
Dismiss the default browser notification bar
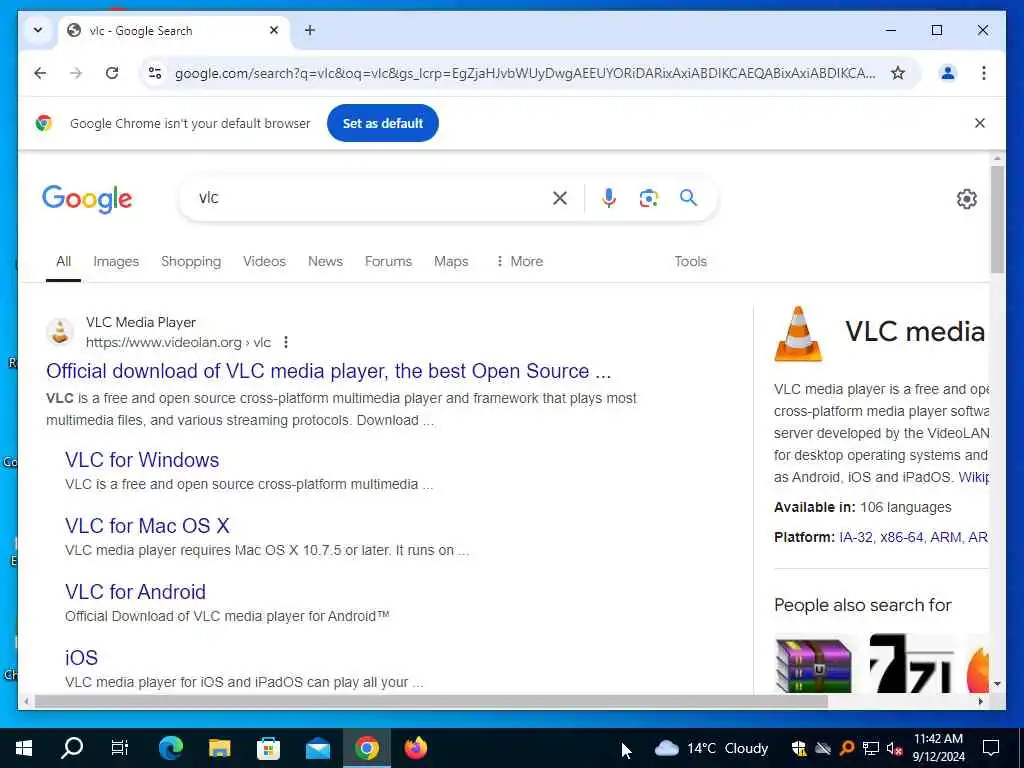(980, 123)
